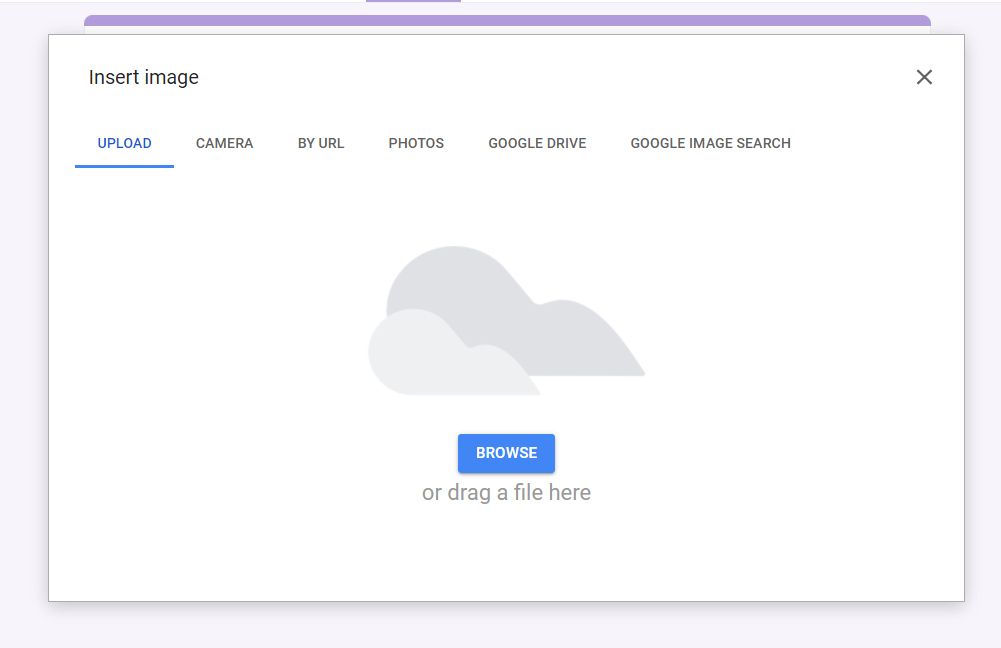This screenshot has height=648, width=1001.
Task: Click the blue BROWSE button
Action: [506, 453]
